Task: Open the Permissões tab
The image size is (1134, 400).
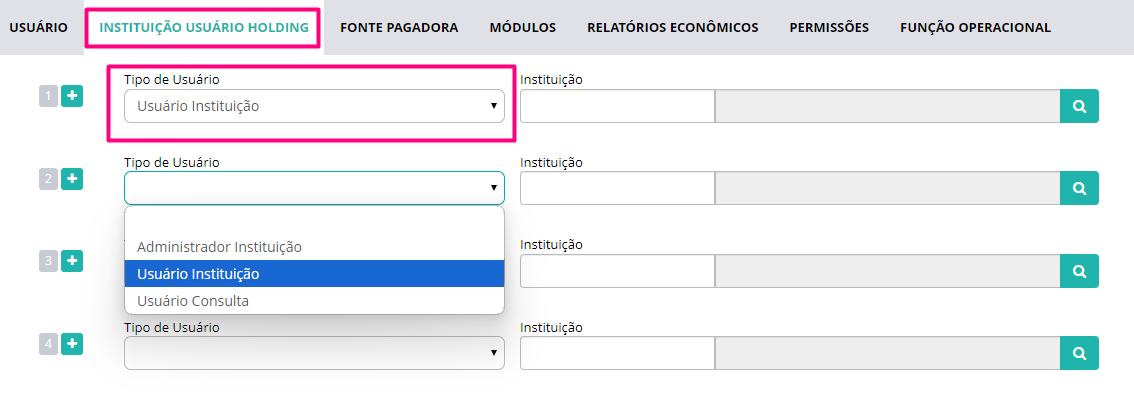Action: point(829,27)
